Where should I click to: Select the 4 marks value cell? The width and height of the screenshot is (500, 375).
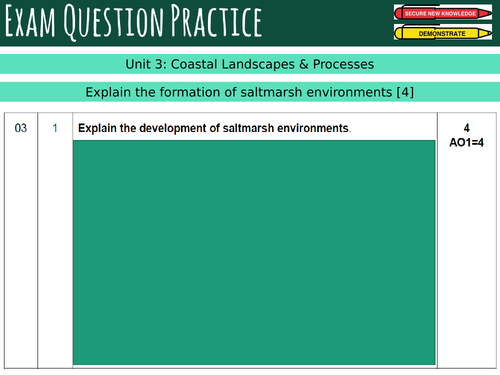[x=467, y=128]
